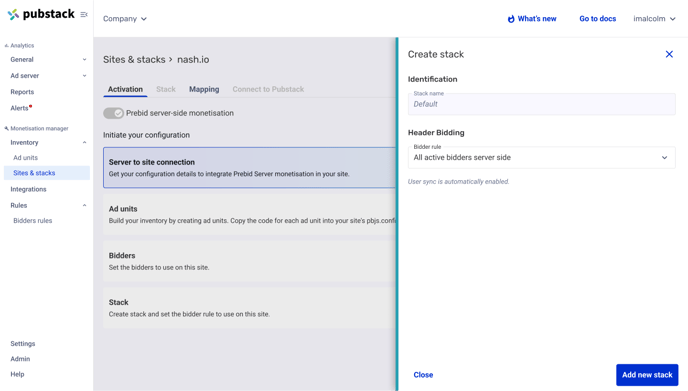Select the Stack configuration card
This screenshot has height=391, width=688.
pos(250,308)
